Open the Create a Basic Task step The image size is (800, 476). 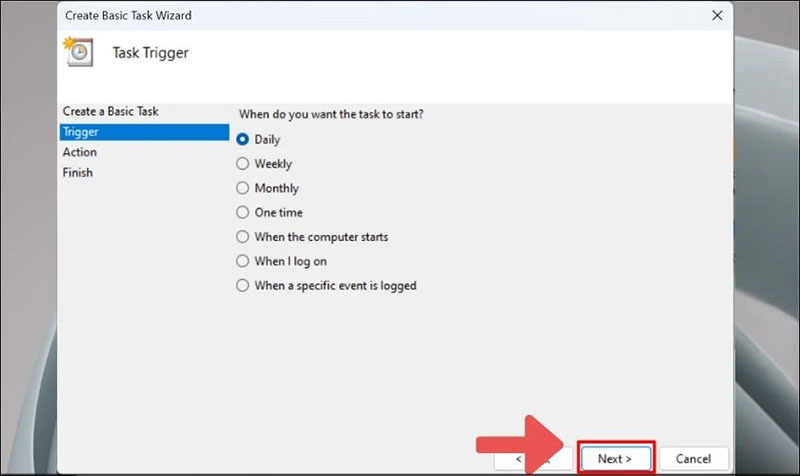click(110, 111)
